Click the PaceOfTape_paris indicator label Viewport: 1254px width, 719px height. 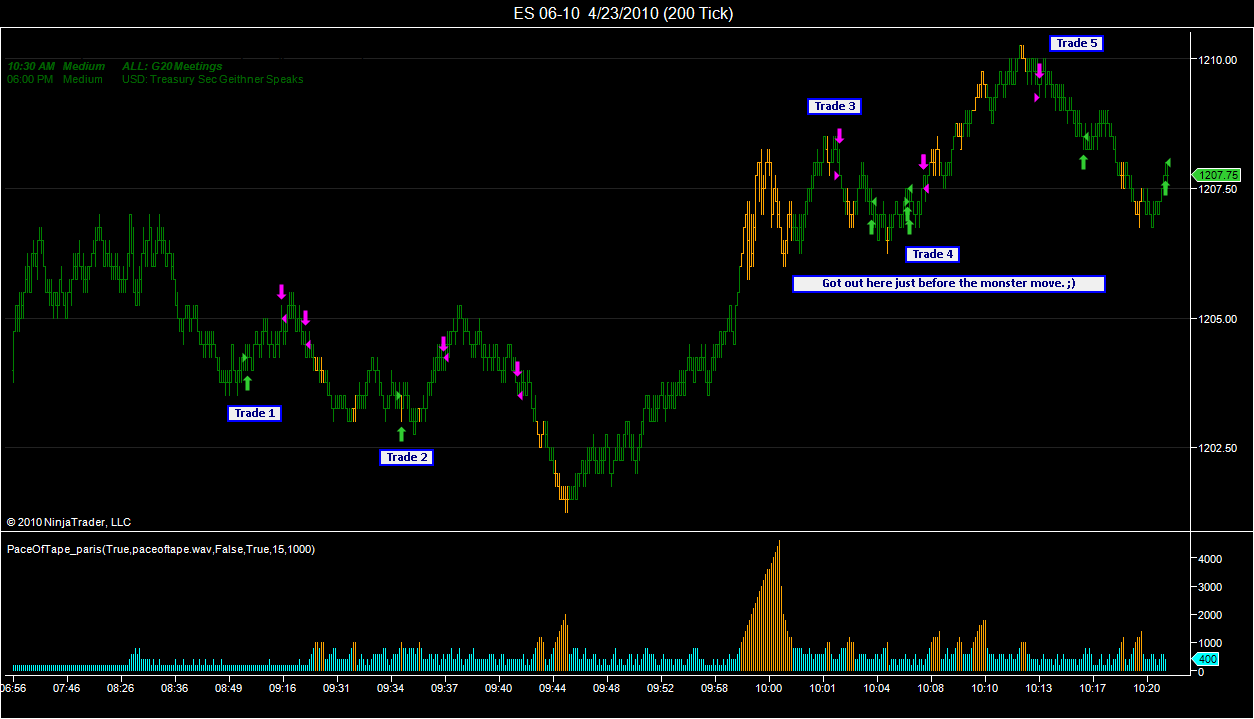click(x=161, y=549)
